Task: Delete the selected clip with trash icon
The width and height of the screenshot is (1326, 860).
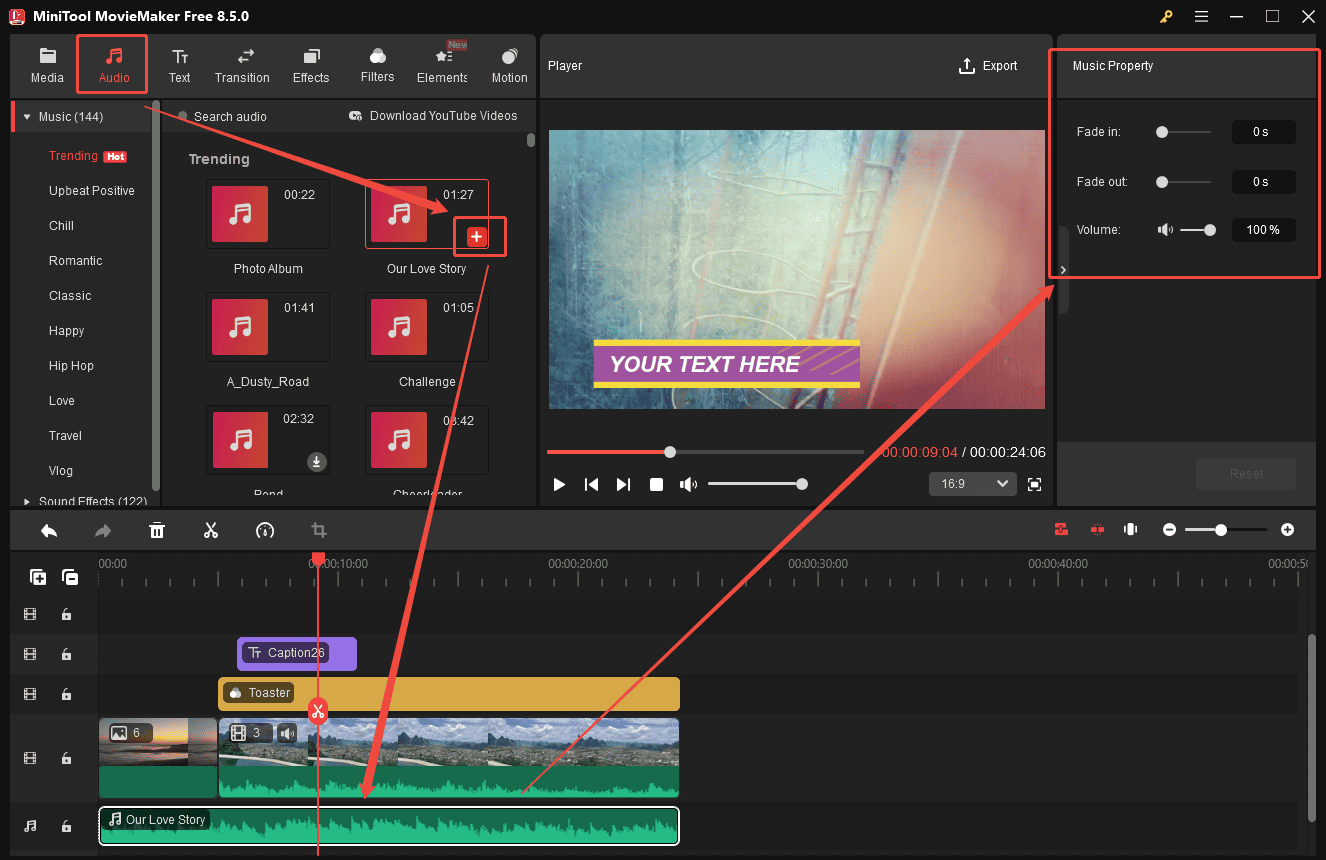Action: [157, 530]
